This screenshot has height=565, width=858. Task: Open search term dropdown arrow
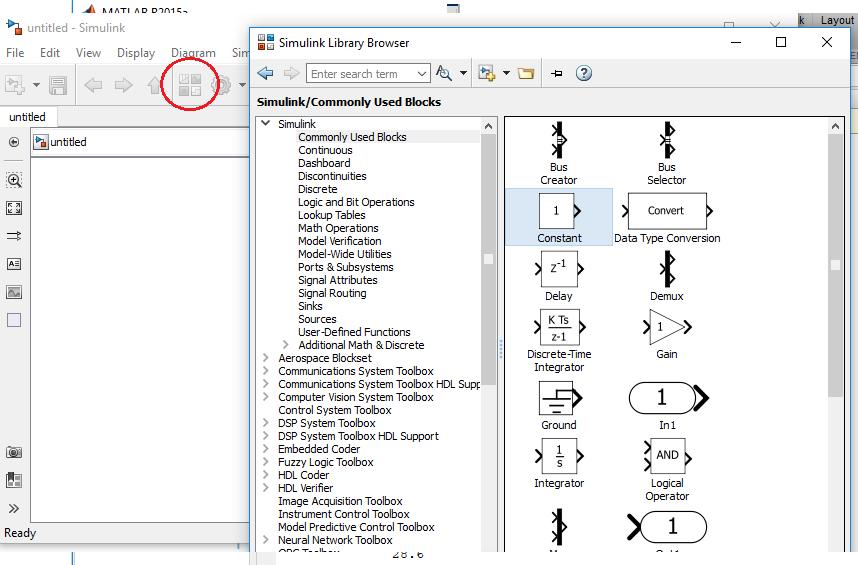coord(421,73)
